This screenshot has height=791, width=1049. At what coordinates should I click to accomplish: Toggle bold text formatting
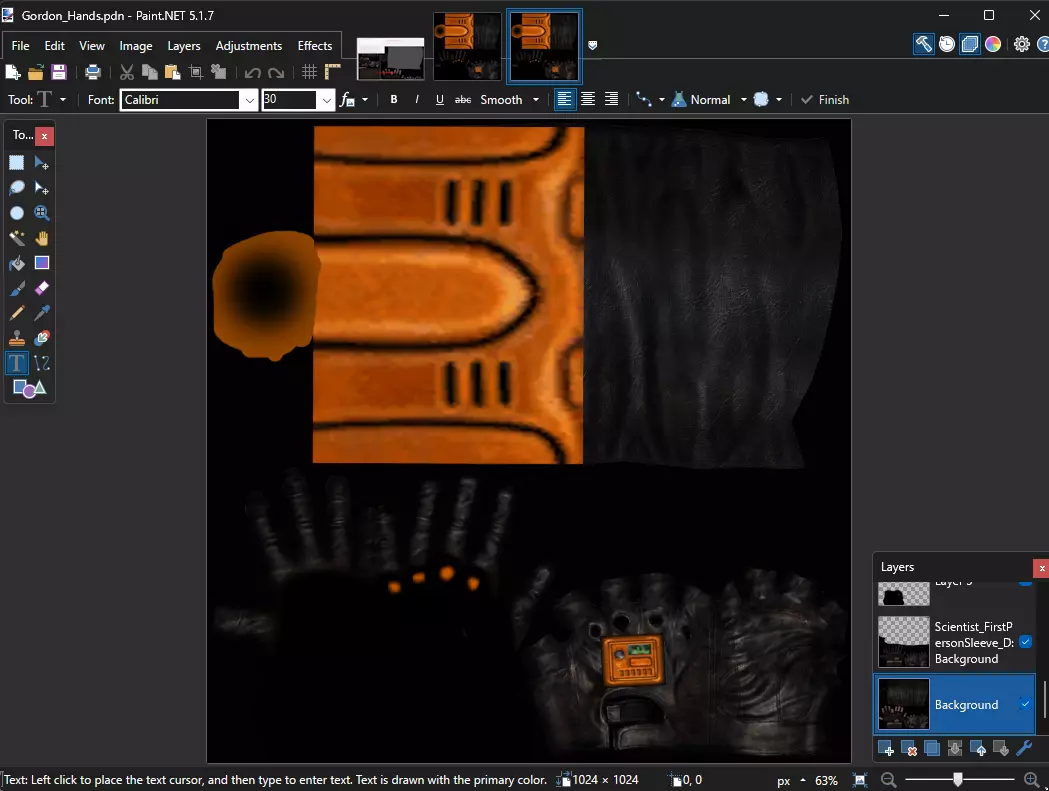(x=394, y=100)
